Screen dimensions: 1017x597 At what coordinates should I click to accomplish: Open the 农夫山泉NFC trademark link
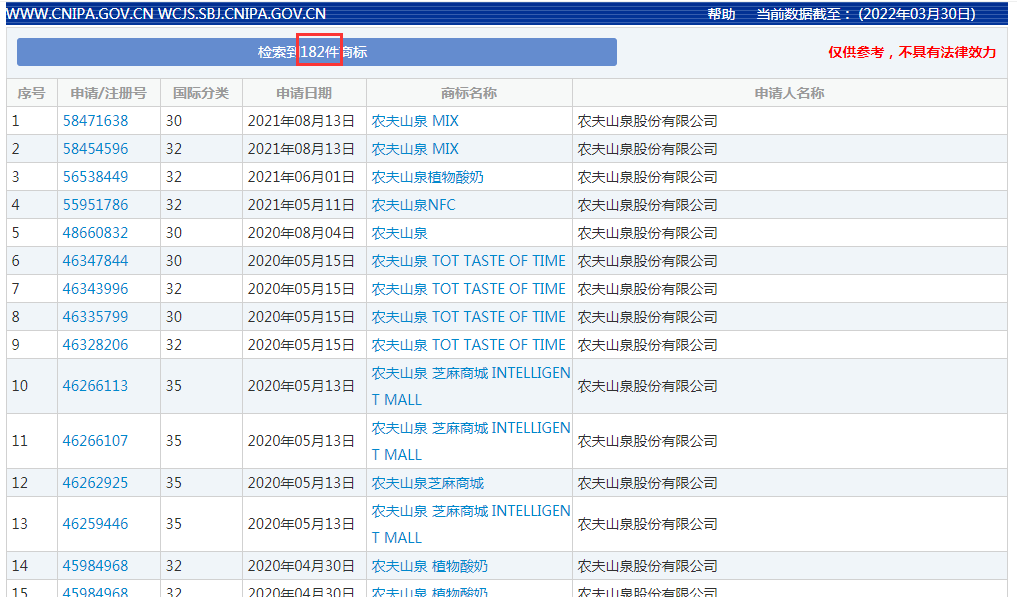tap(413, 204)
